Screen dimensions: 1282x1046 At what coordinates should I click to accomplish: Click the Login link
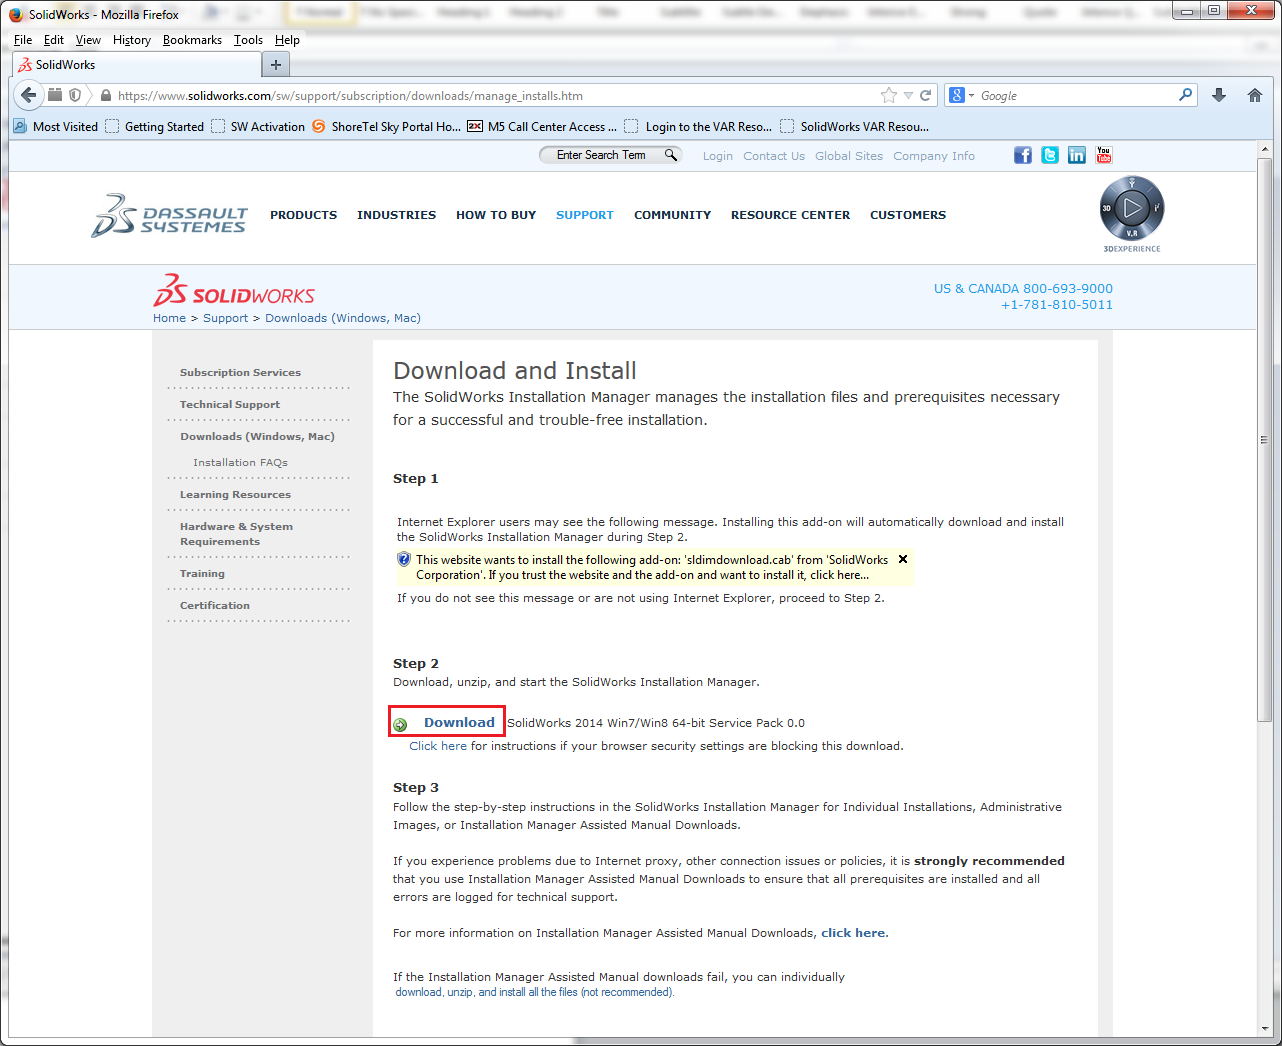tap(717, 156)
